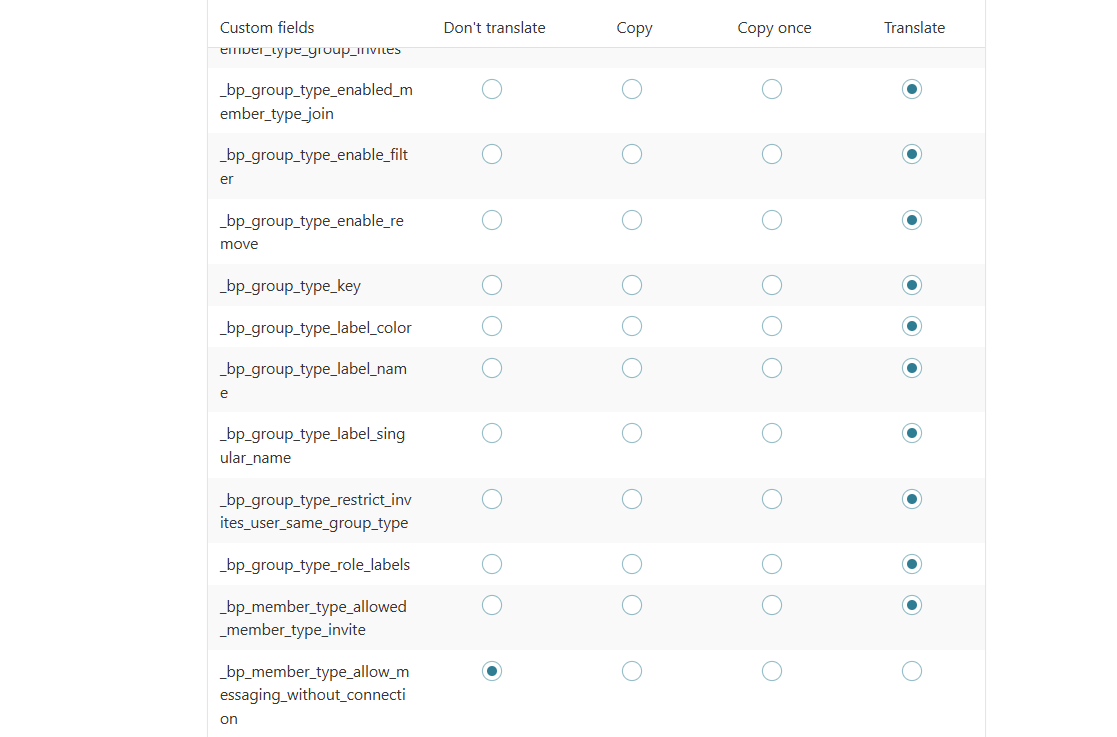Click the Don't translate column header

point(494,28)
